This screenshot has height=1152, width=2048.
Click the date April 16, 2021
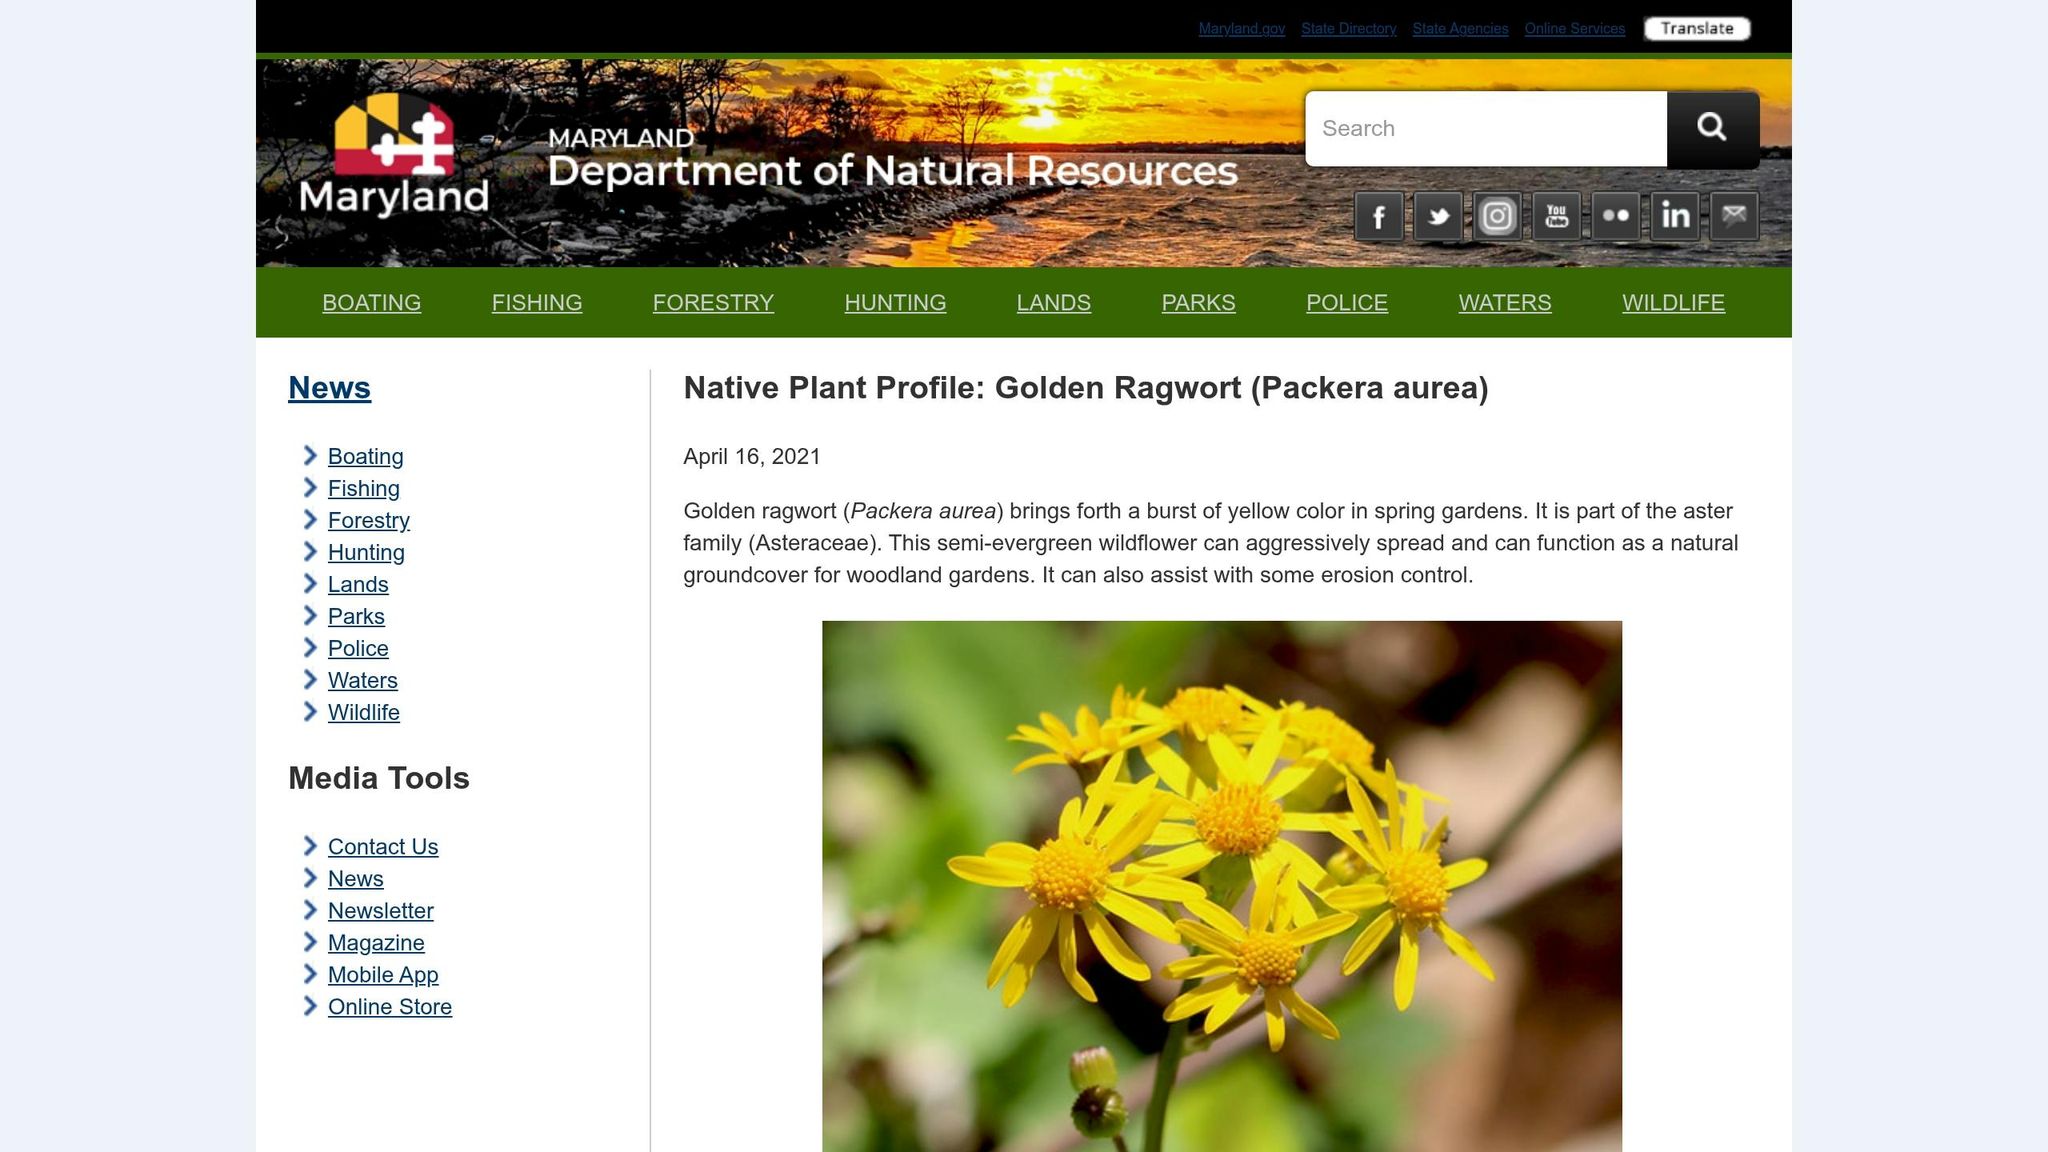[x=751, y=457]
